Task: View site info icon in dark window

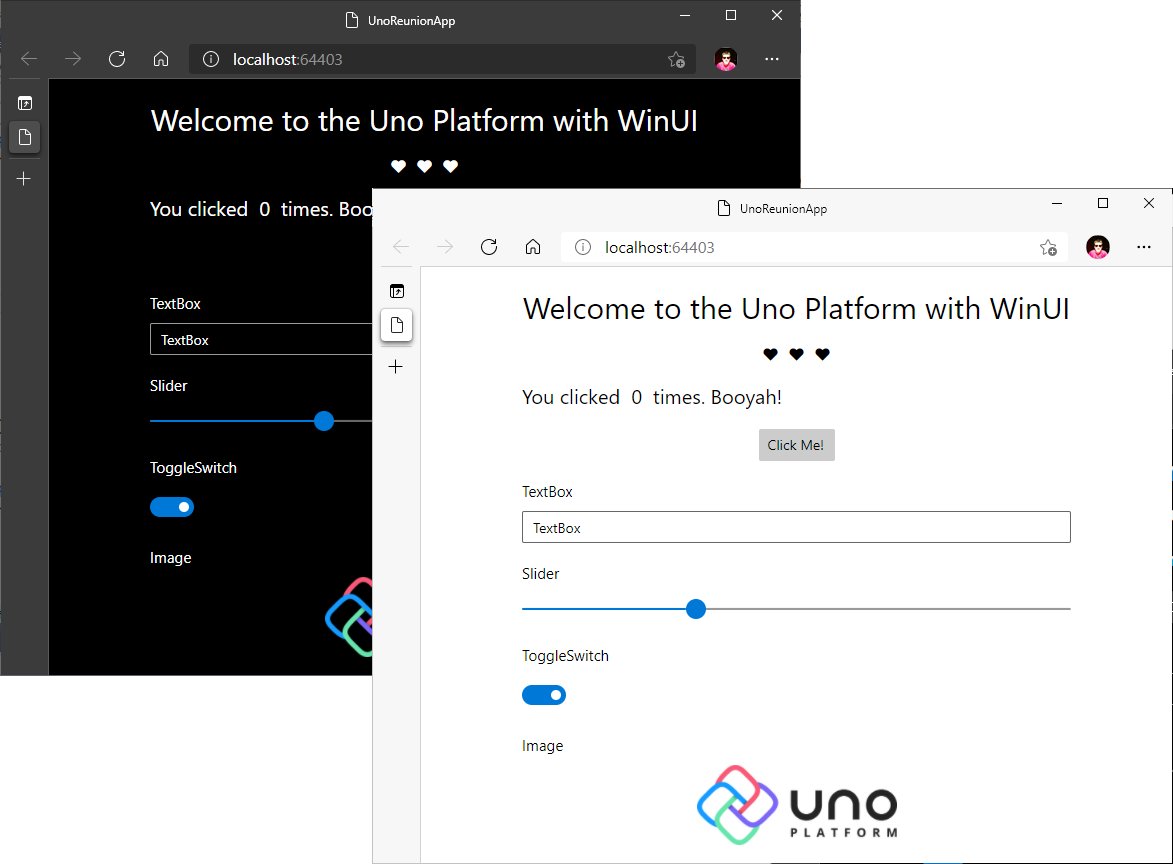Action: [211, 59]
